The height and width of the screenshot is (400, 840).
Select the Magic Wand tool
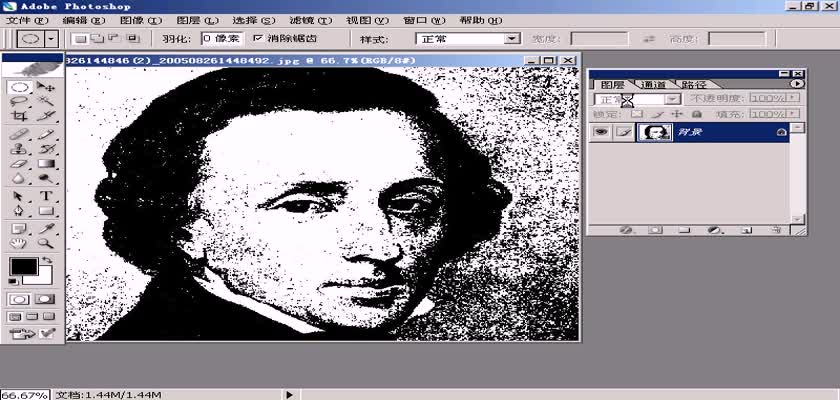click(x=47, y=101)
